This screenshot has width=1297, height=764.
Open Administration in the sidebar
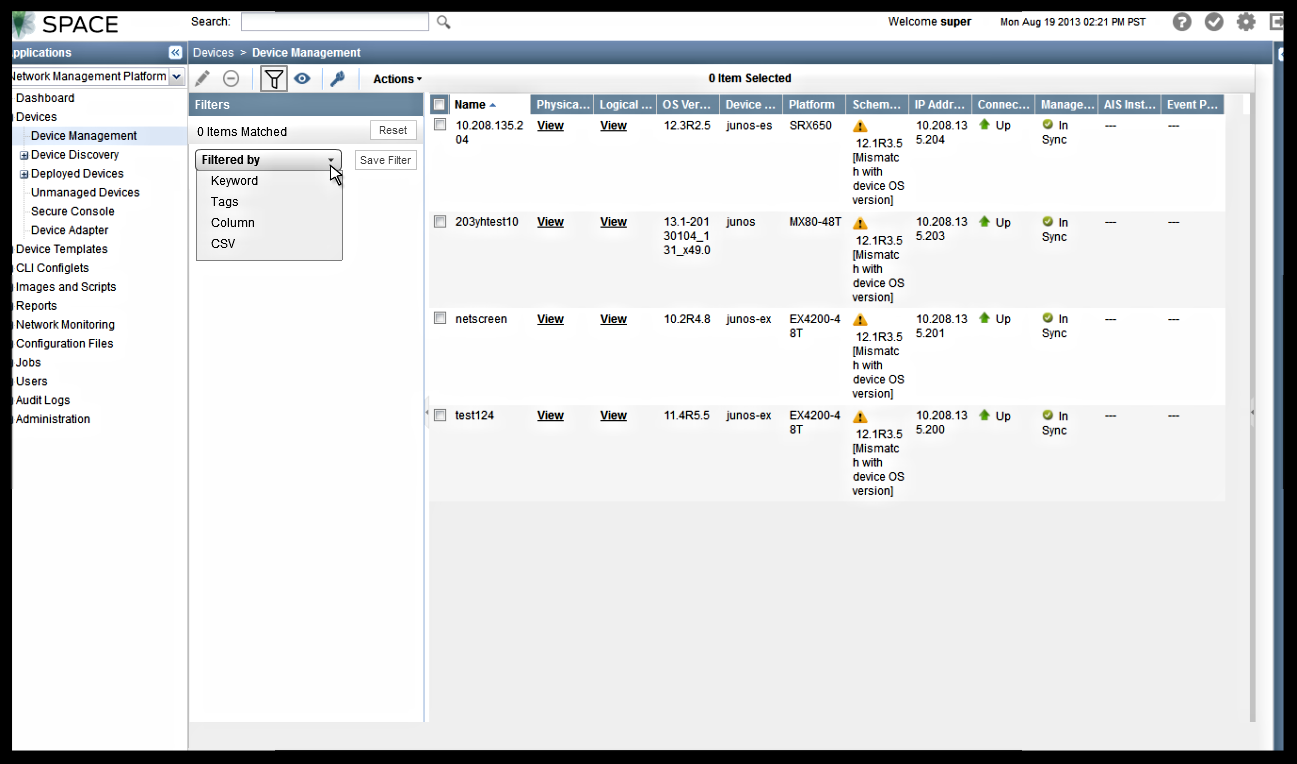[x=53, y=419]
